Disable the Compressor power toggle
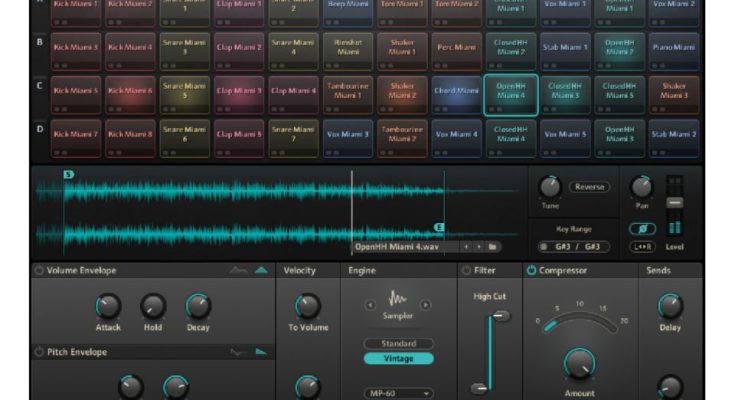Image resolution: width=735 pixels, height=400 pixels. click(530, 270)
